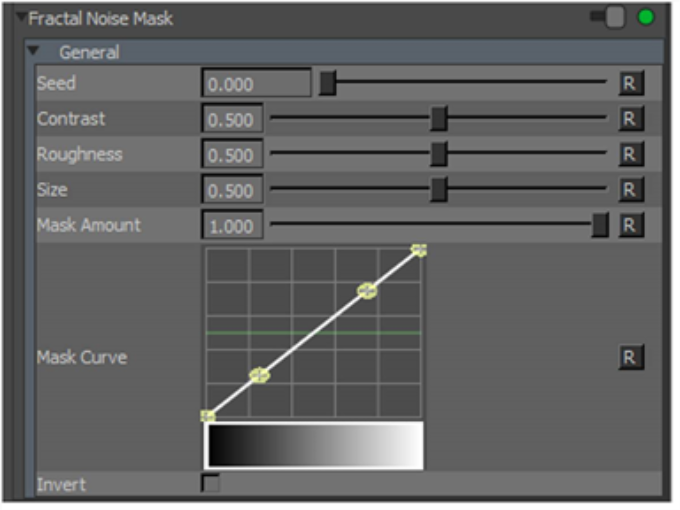This screenshot has height=510, width=680.
Task: Reset the Mask Curve with R button
Action: tap(629, 357)
